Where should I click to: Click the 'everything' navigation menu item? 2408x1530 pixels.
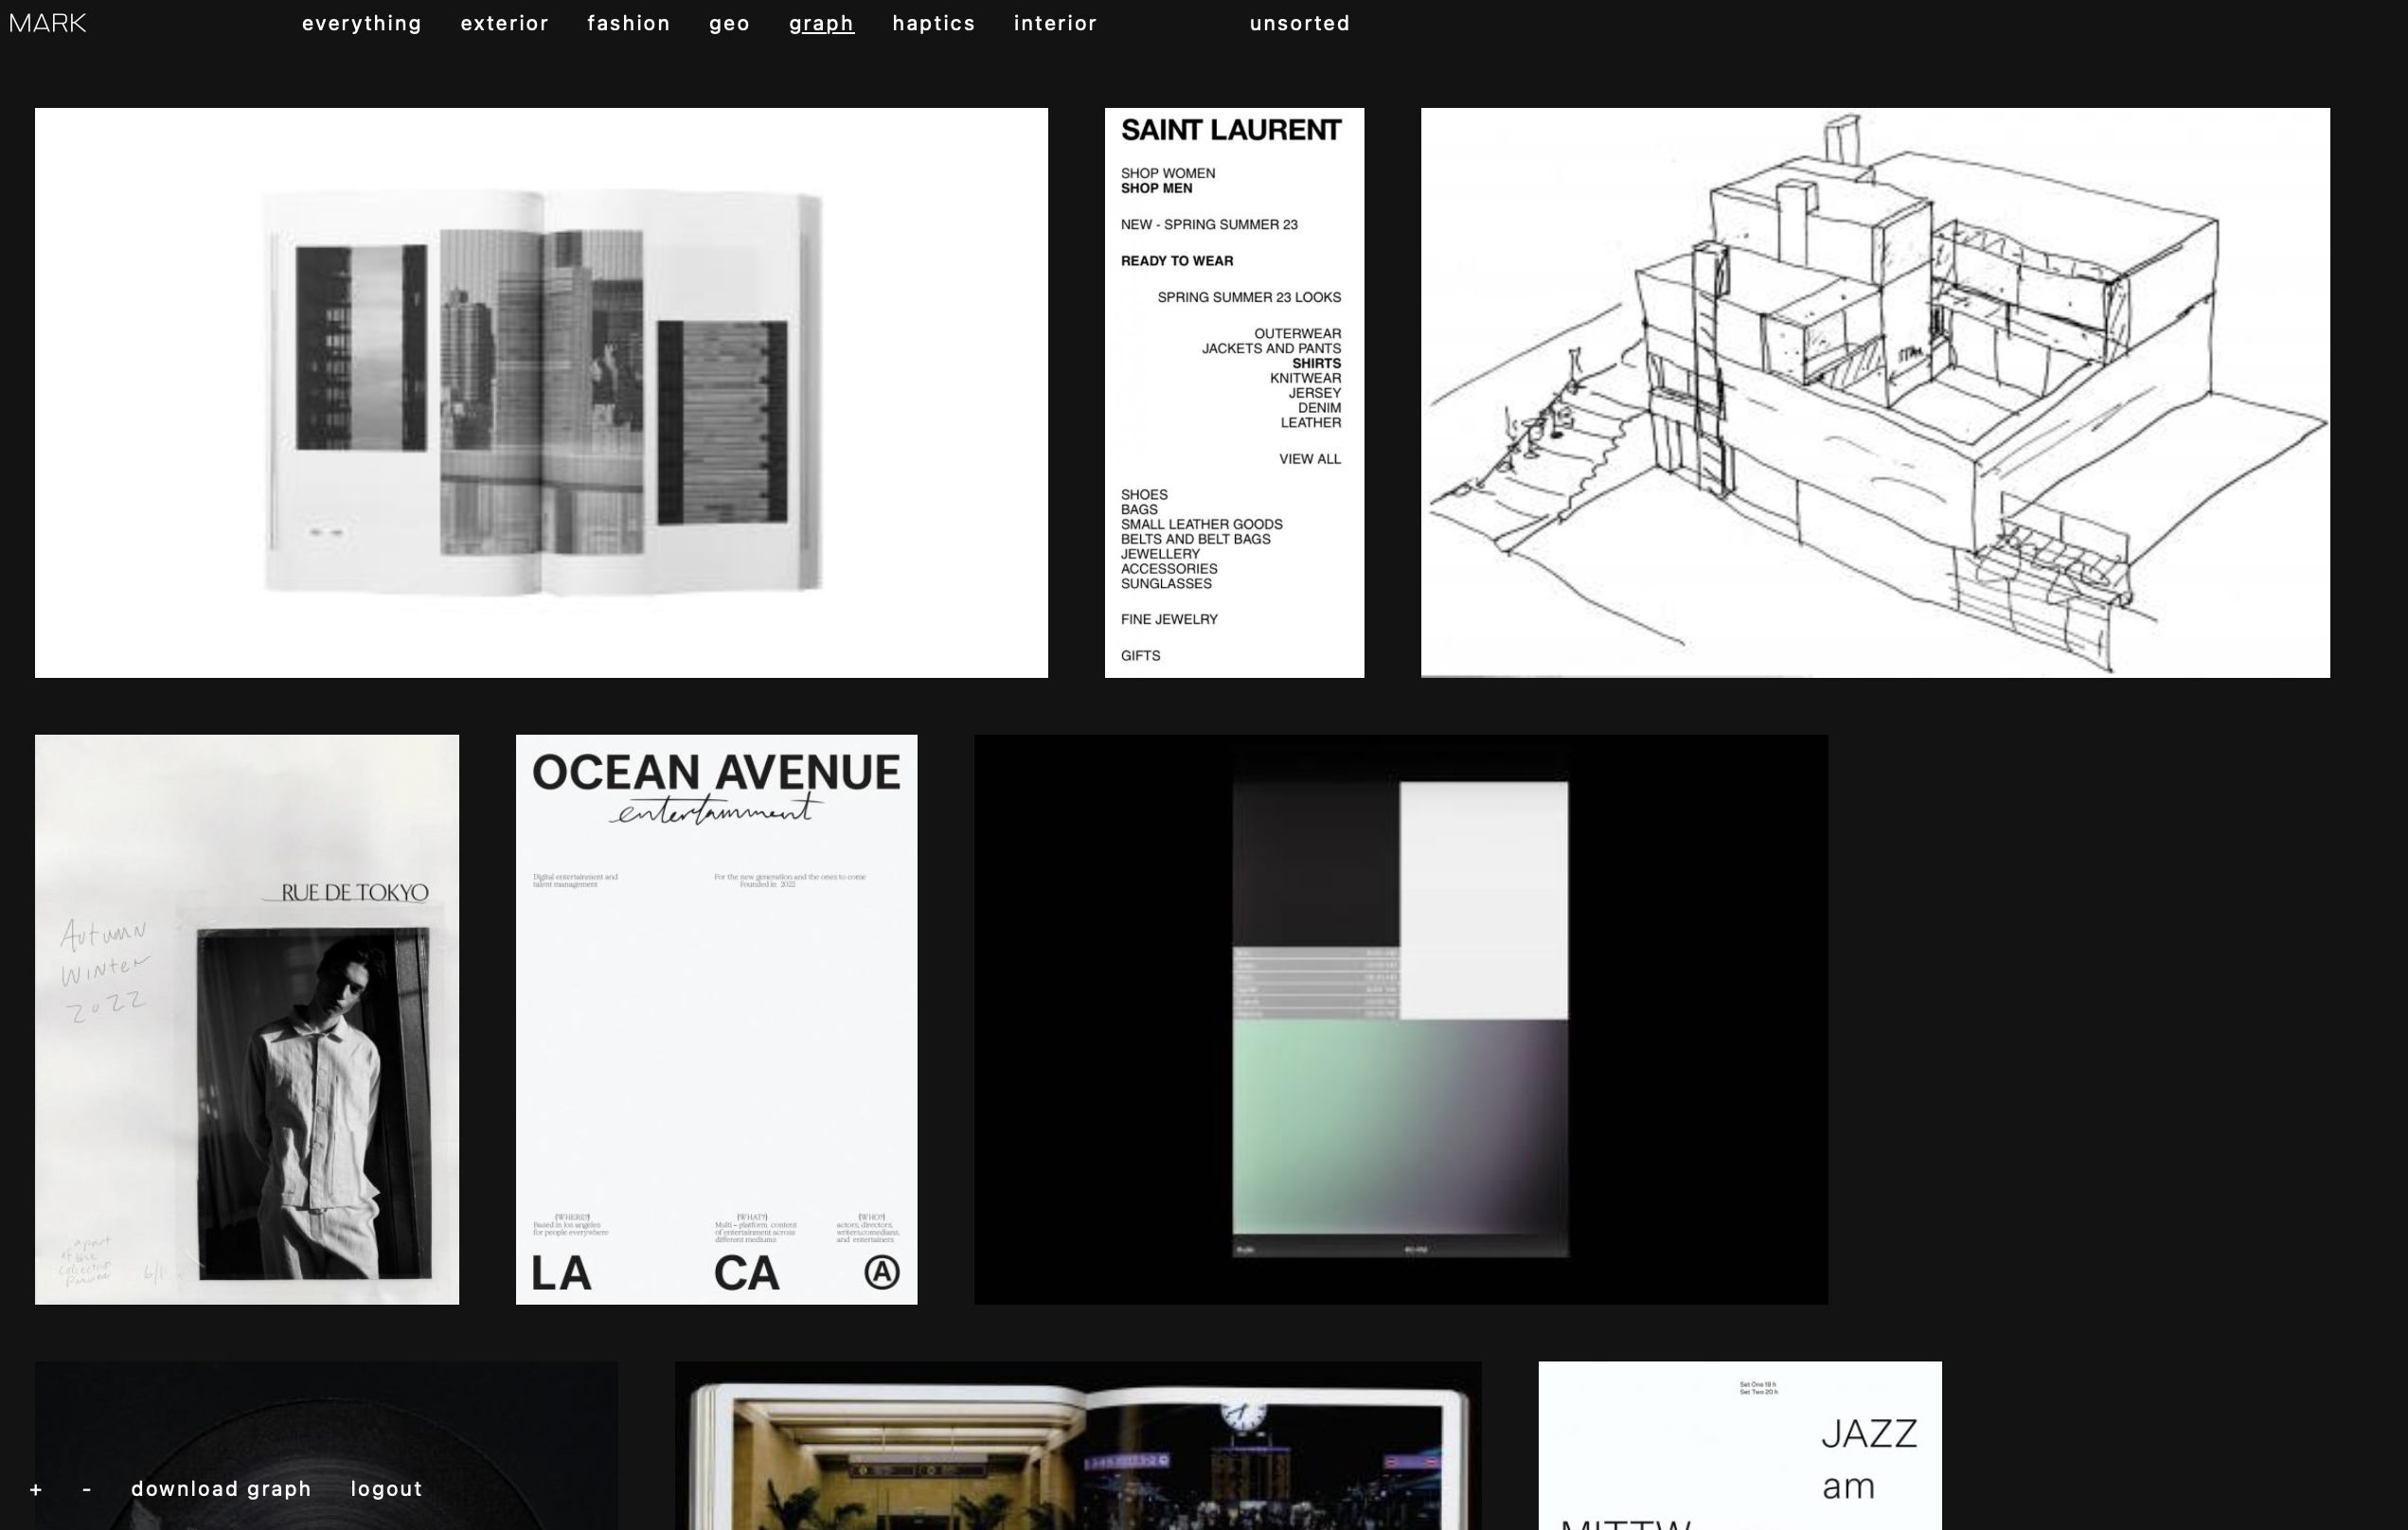[362, 23]
